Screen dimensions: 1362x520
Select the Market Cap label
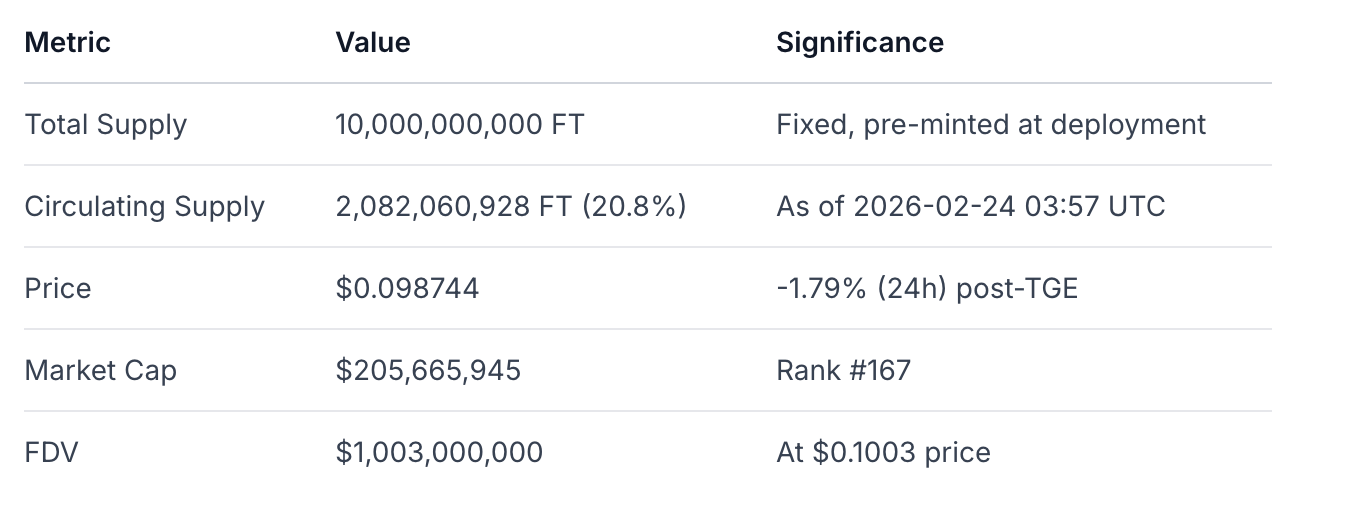click(x=100, y=371)
